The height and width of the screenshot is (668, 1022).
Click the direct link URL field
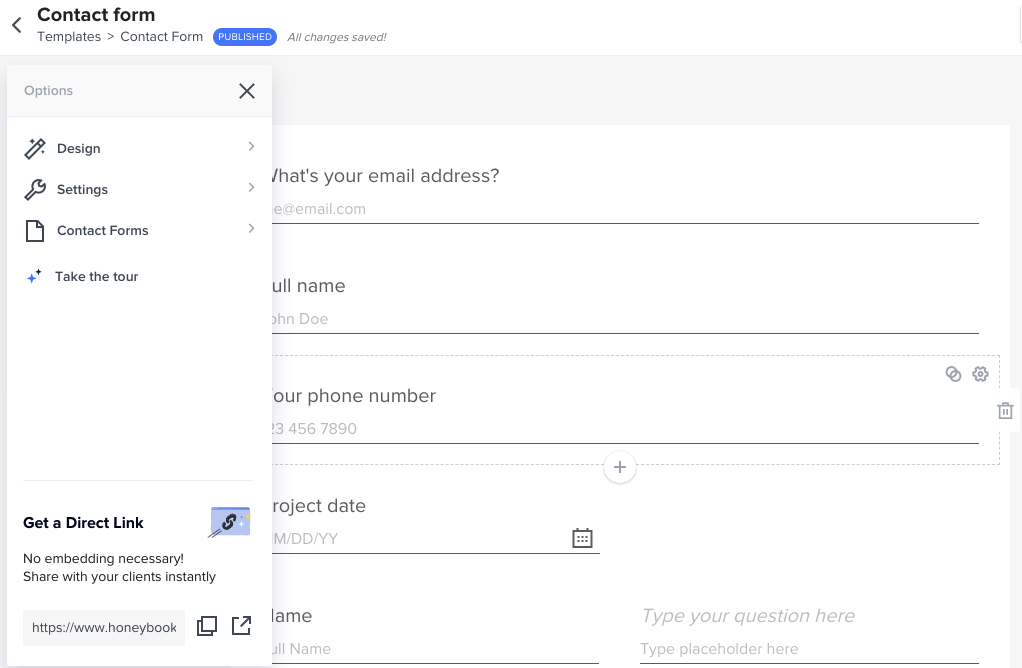point(104,627)
